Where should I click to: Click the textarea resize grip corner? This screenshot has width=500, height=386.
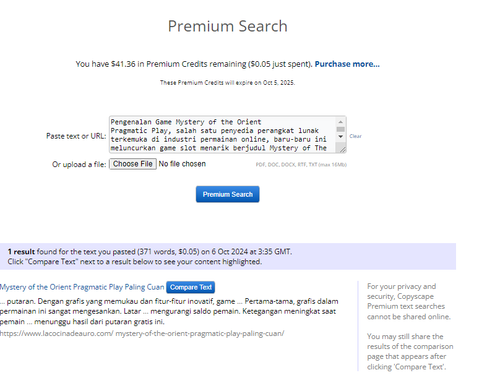pos(342,149)
